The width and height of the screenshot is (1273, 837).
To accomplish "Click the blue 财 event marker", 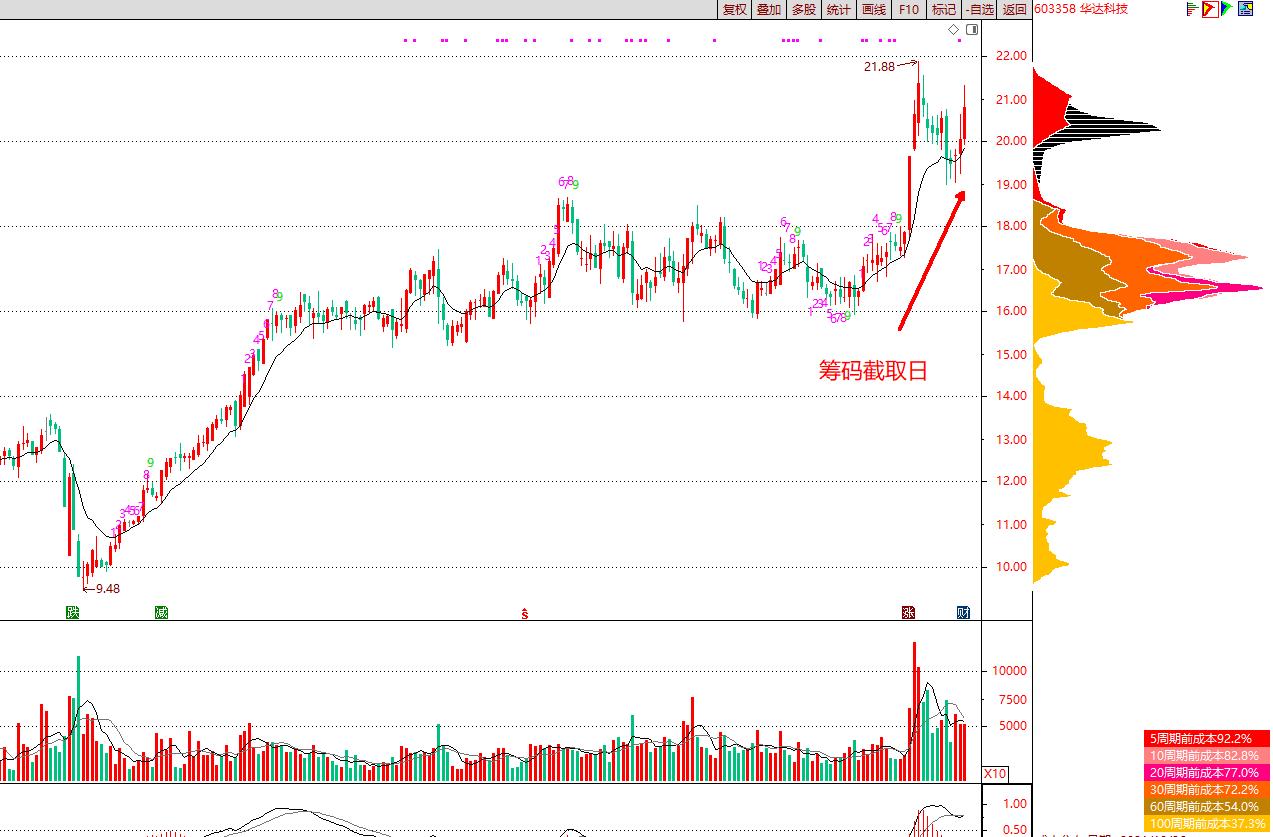I will tap(963, 612).
